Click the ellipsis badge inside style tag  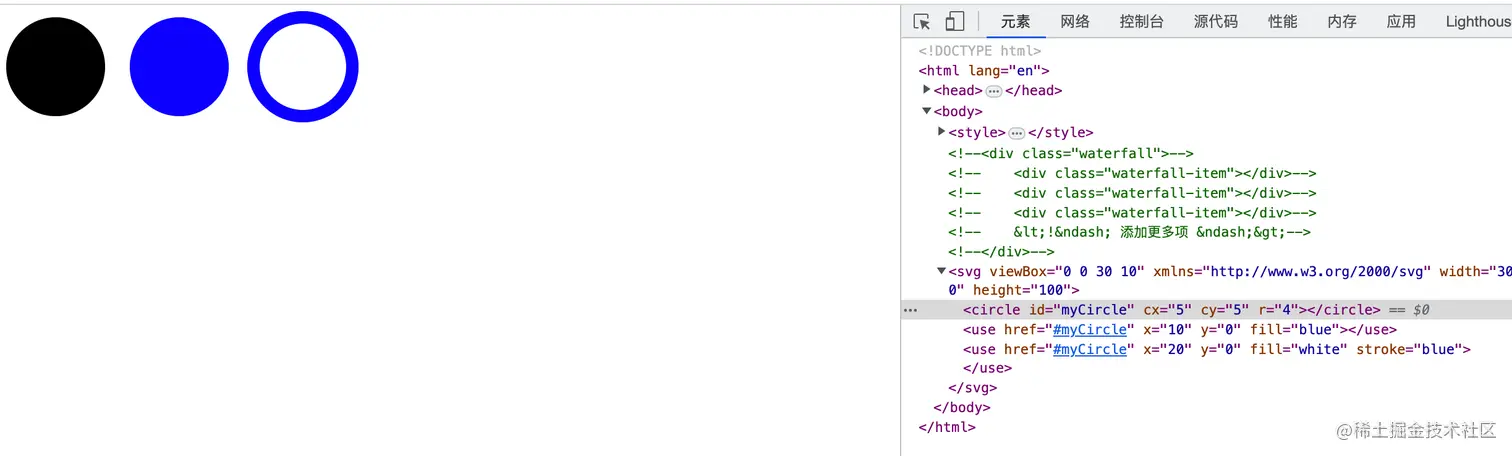pyautogui.click(x=1017, y=133)
